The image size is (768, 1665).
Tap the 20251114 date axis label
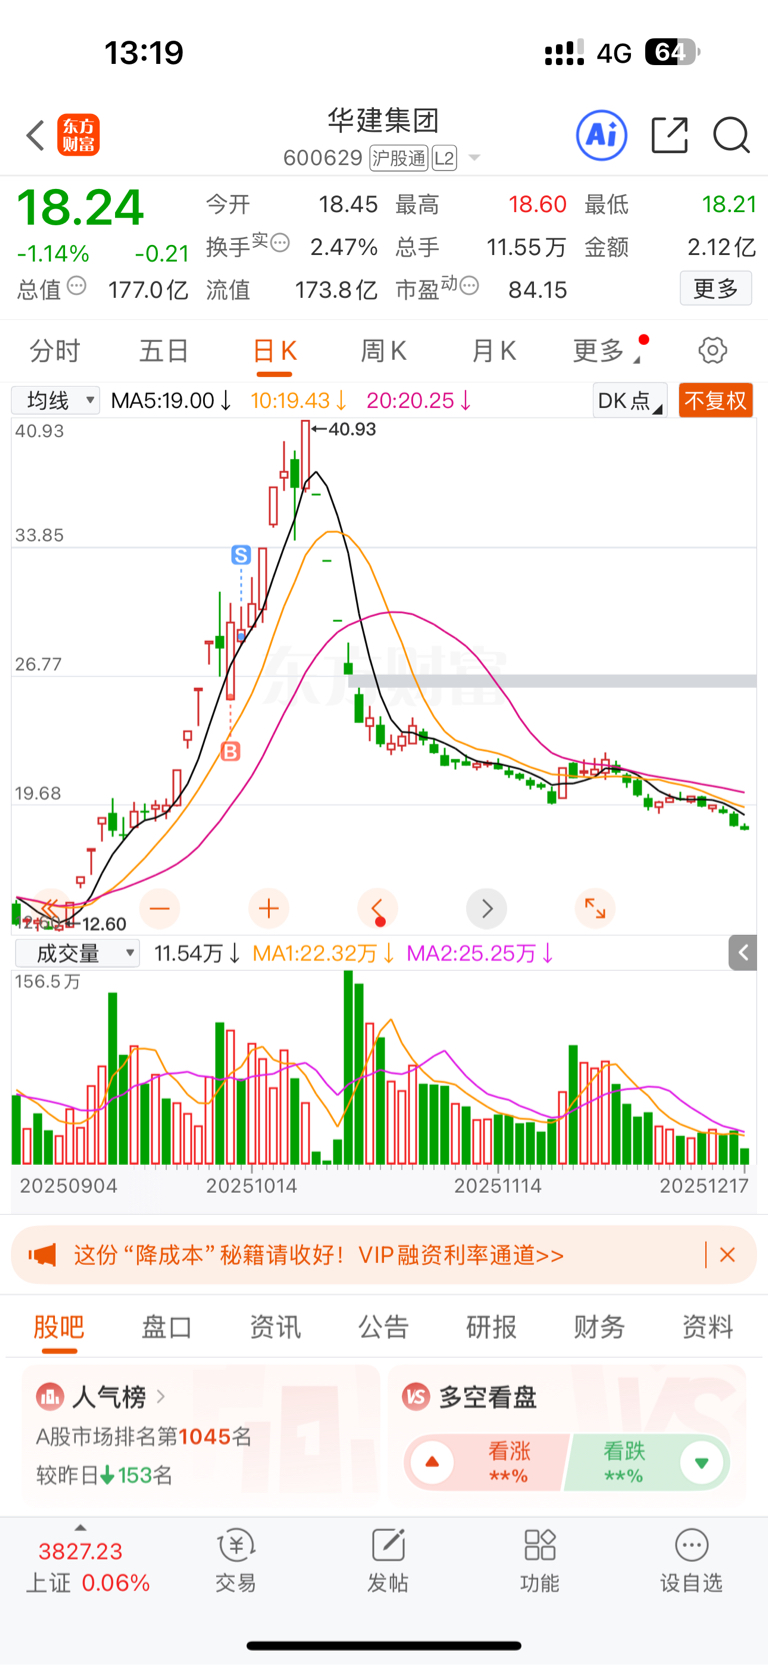point(497,1186)
